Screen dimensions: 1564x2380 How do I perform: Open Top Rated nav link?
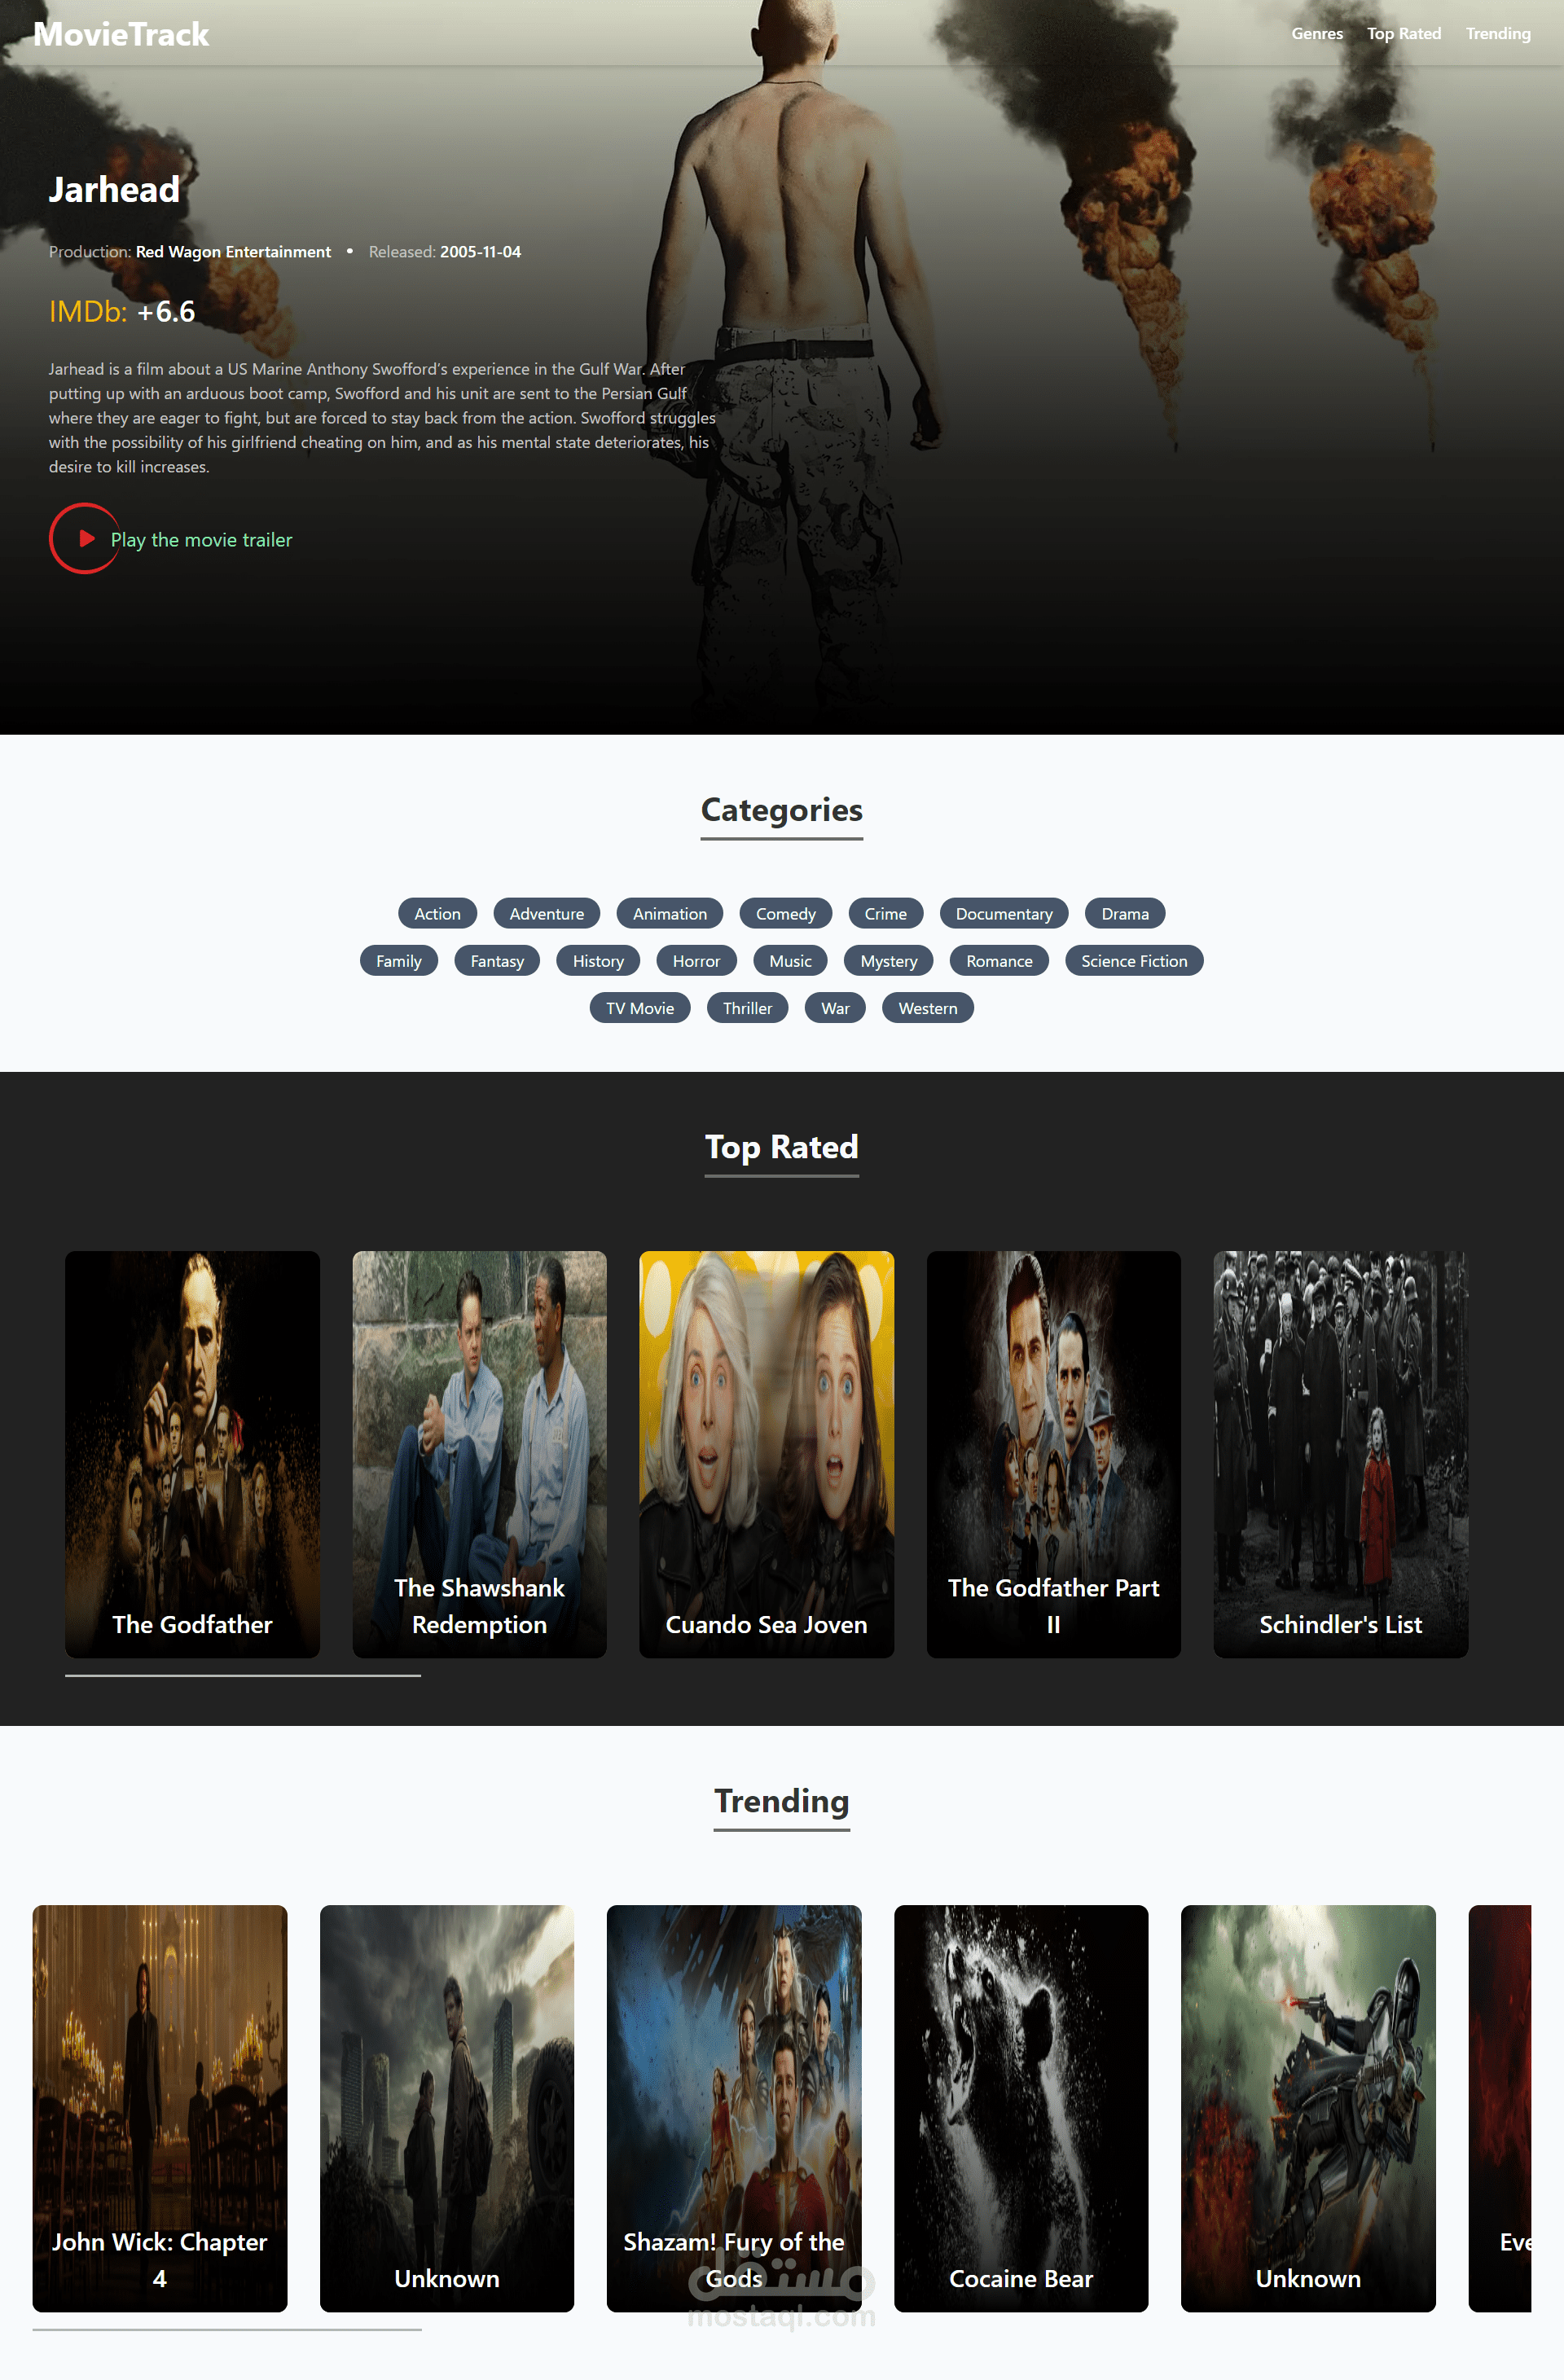pos(1403,34)
